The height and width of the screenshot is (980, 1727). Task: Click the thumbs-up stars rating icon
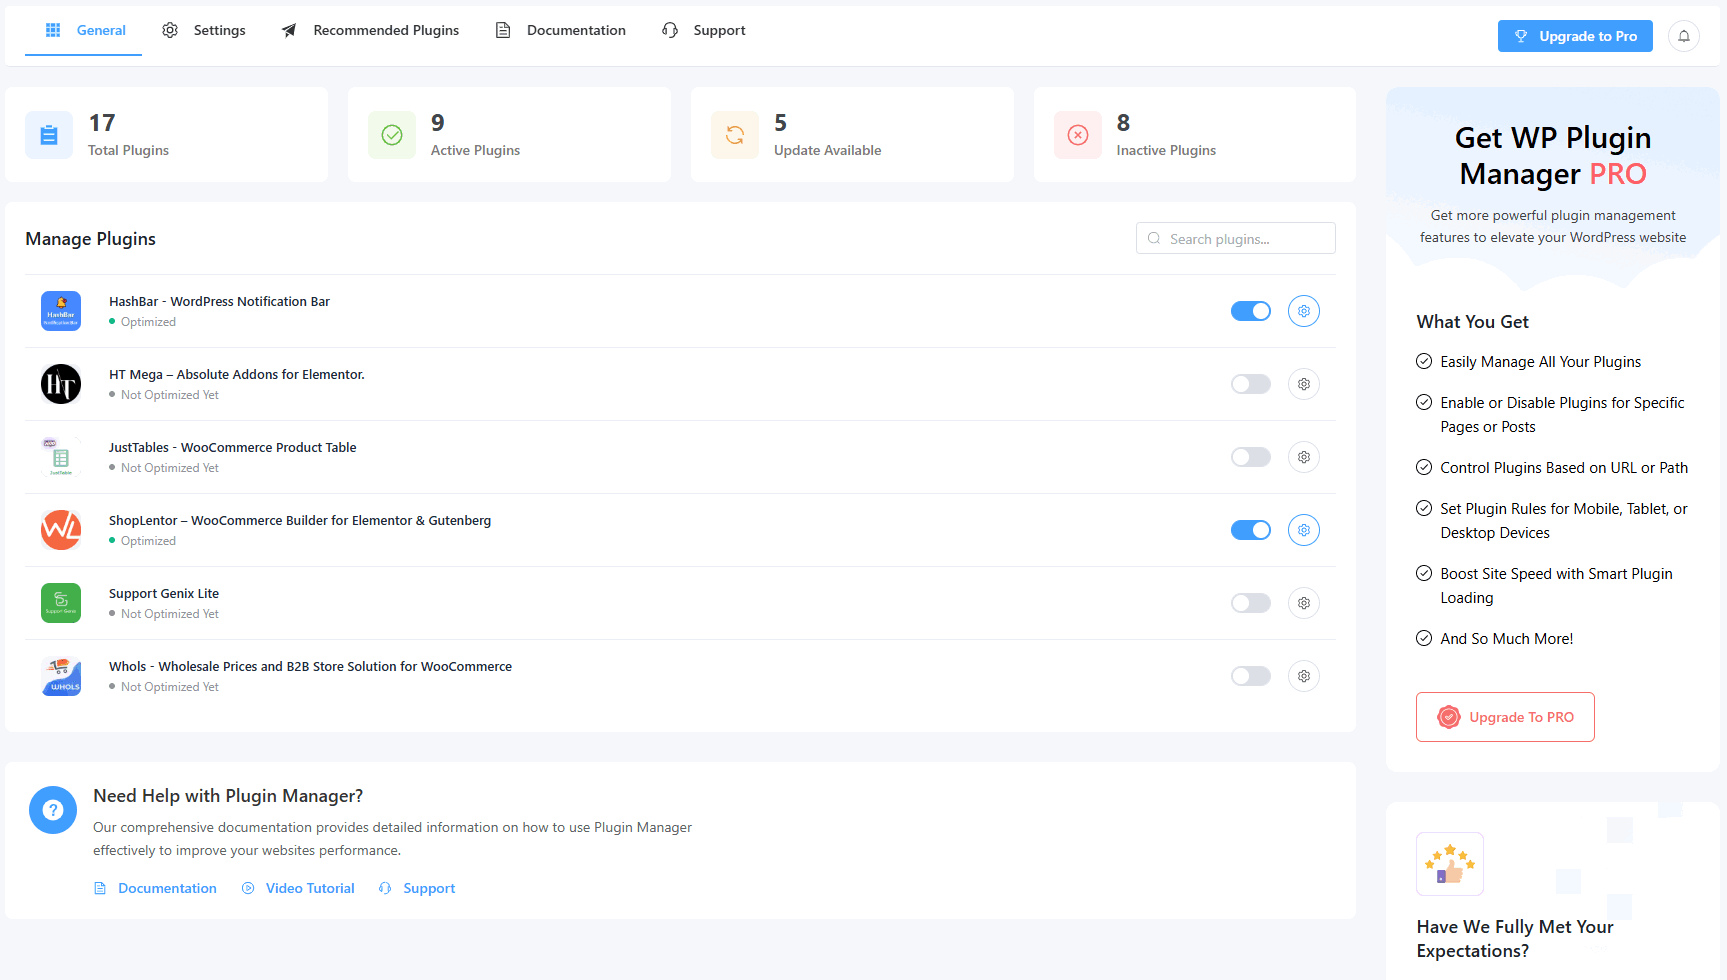[1450, 864]
